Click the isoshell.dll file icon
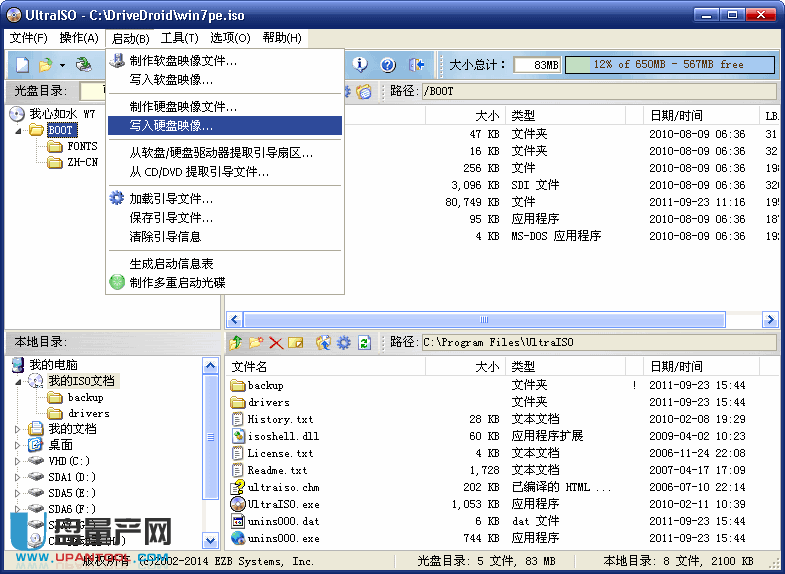Viewport: 785px width, 574px height. [238, 436]
